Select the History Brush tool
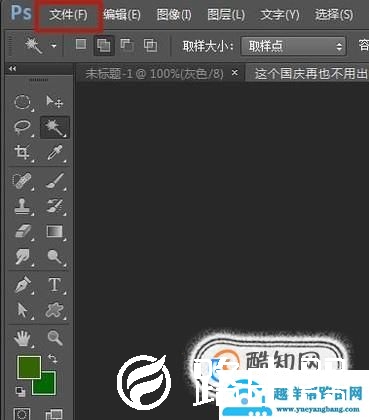 (55, 206)
